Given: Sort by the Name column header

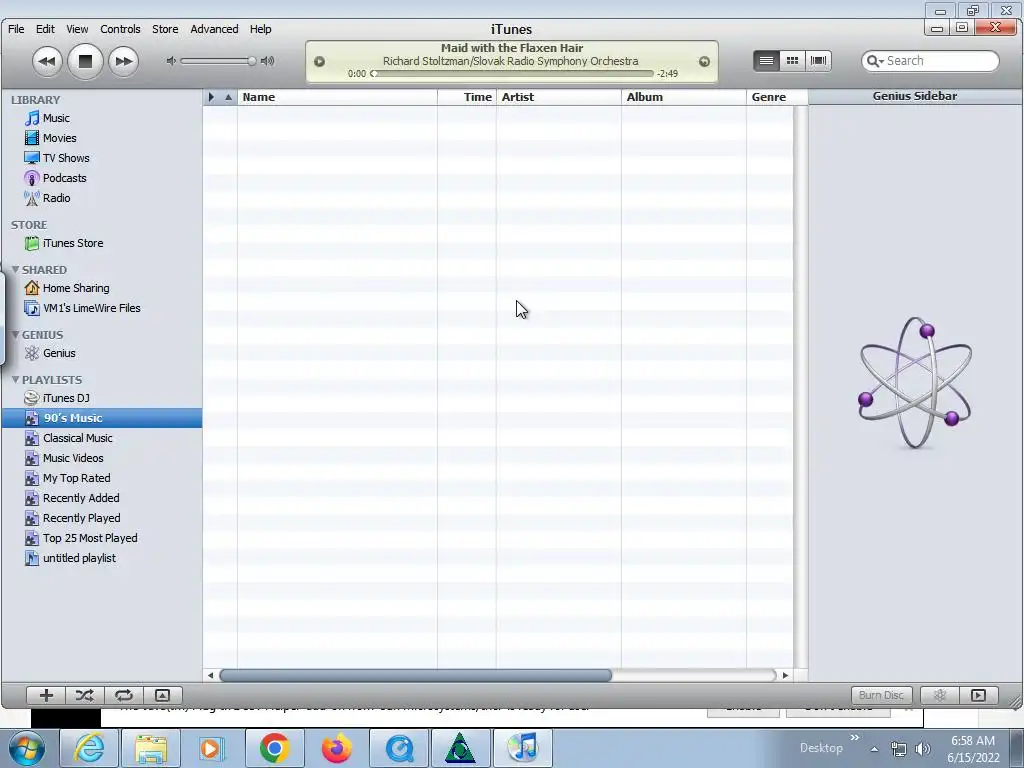Looking at the screenshot, I should pos(337,97).
